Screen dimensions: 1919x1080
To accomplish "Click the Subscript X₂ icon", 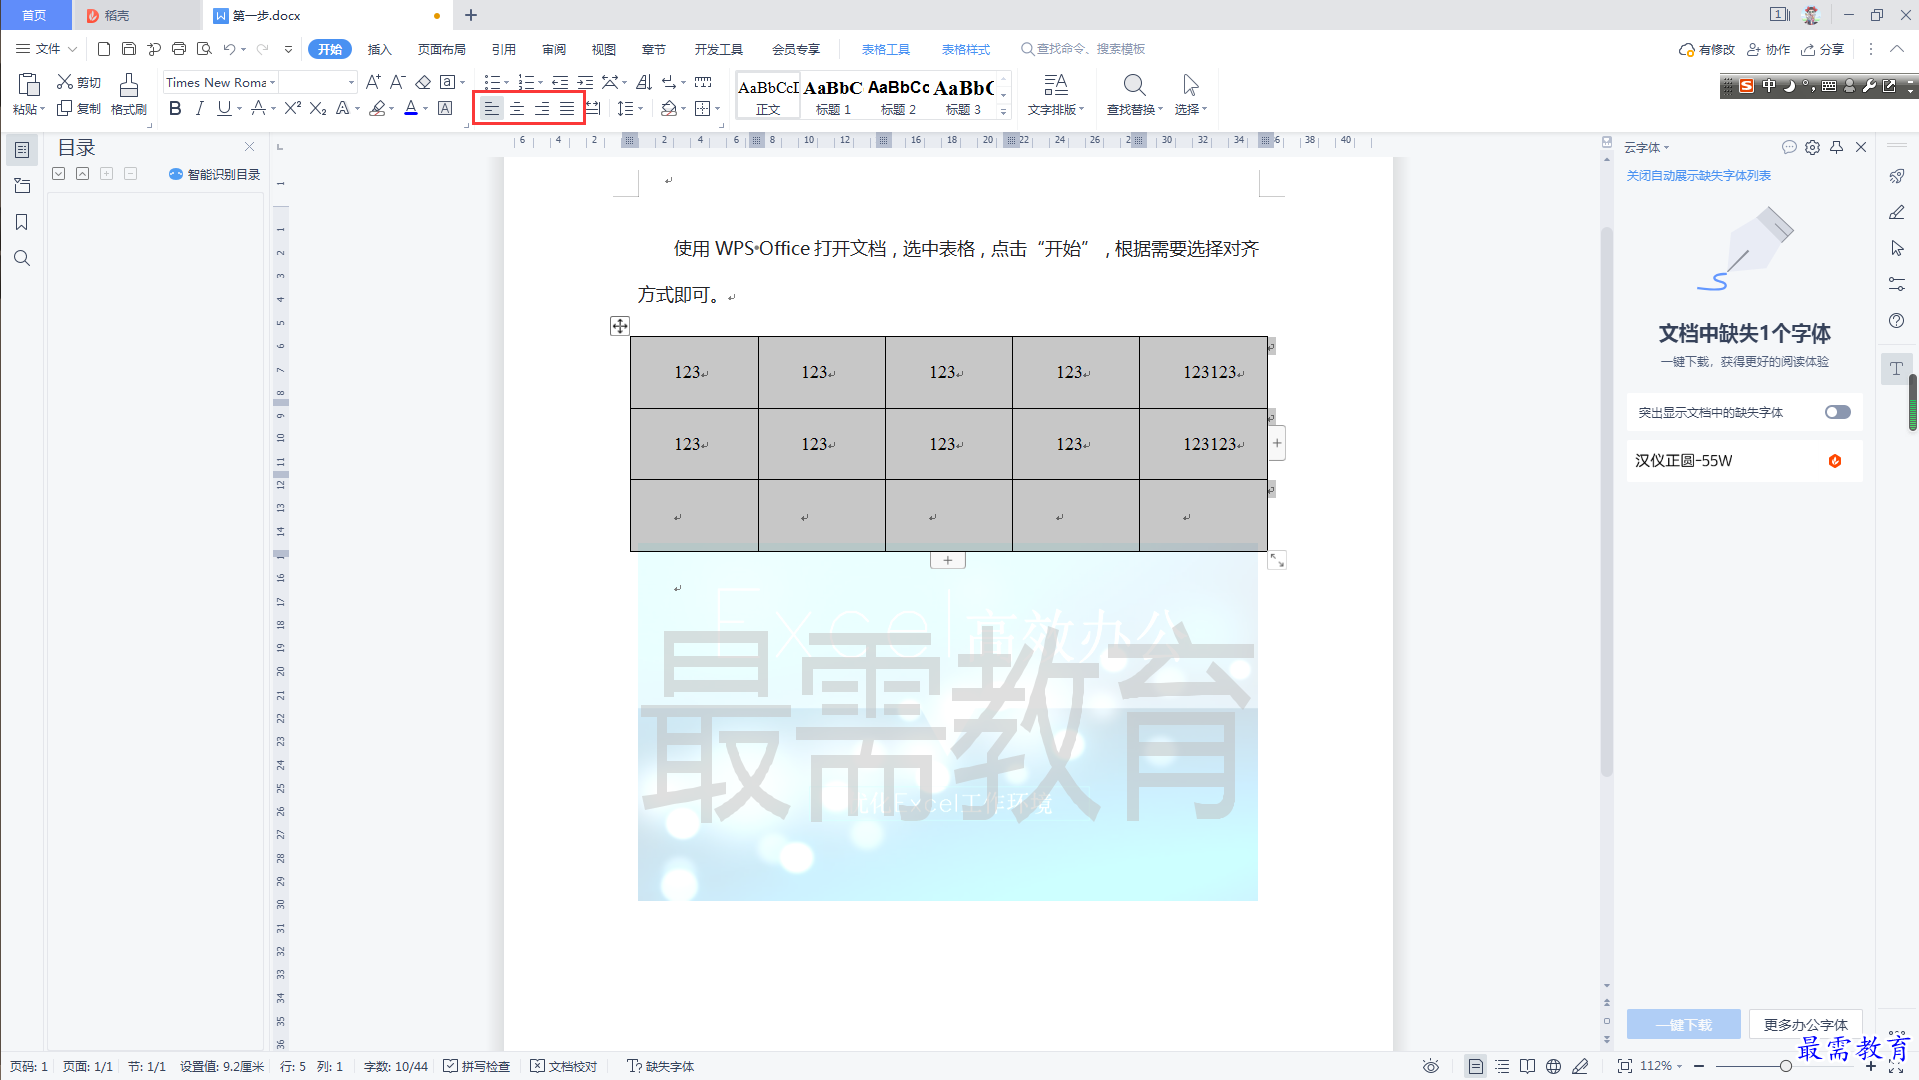I will coord(317,108).
